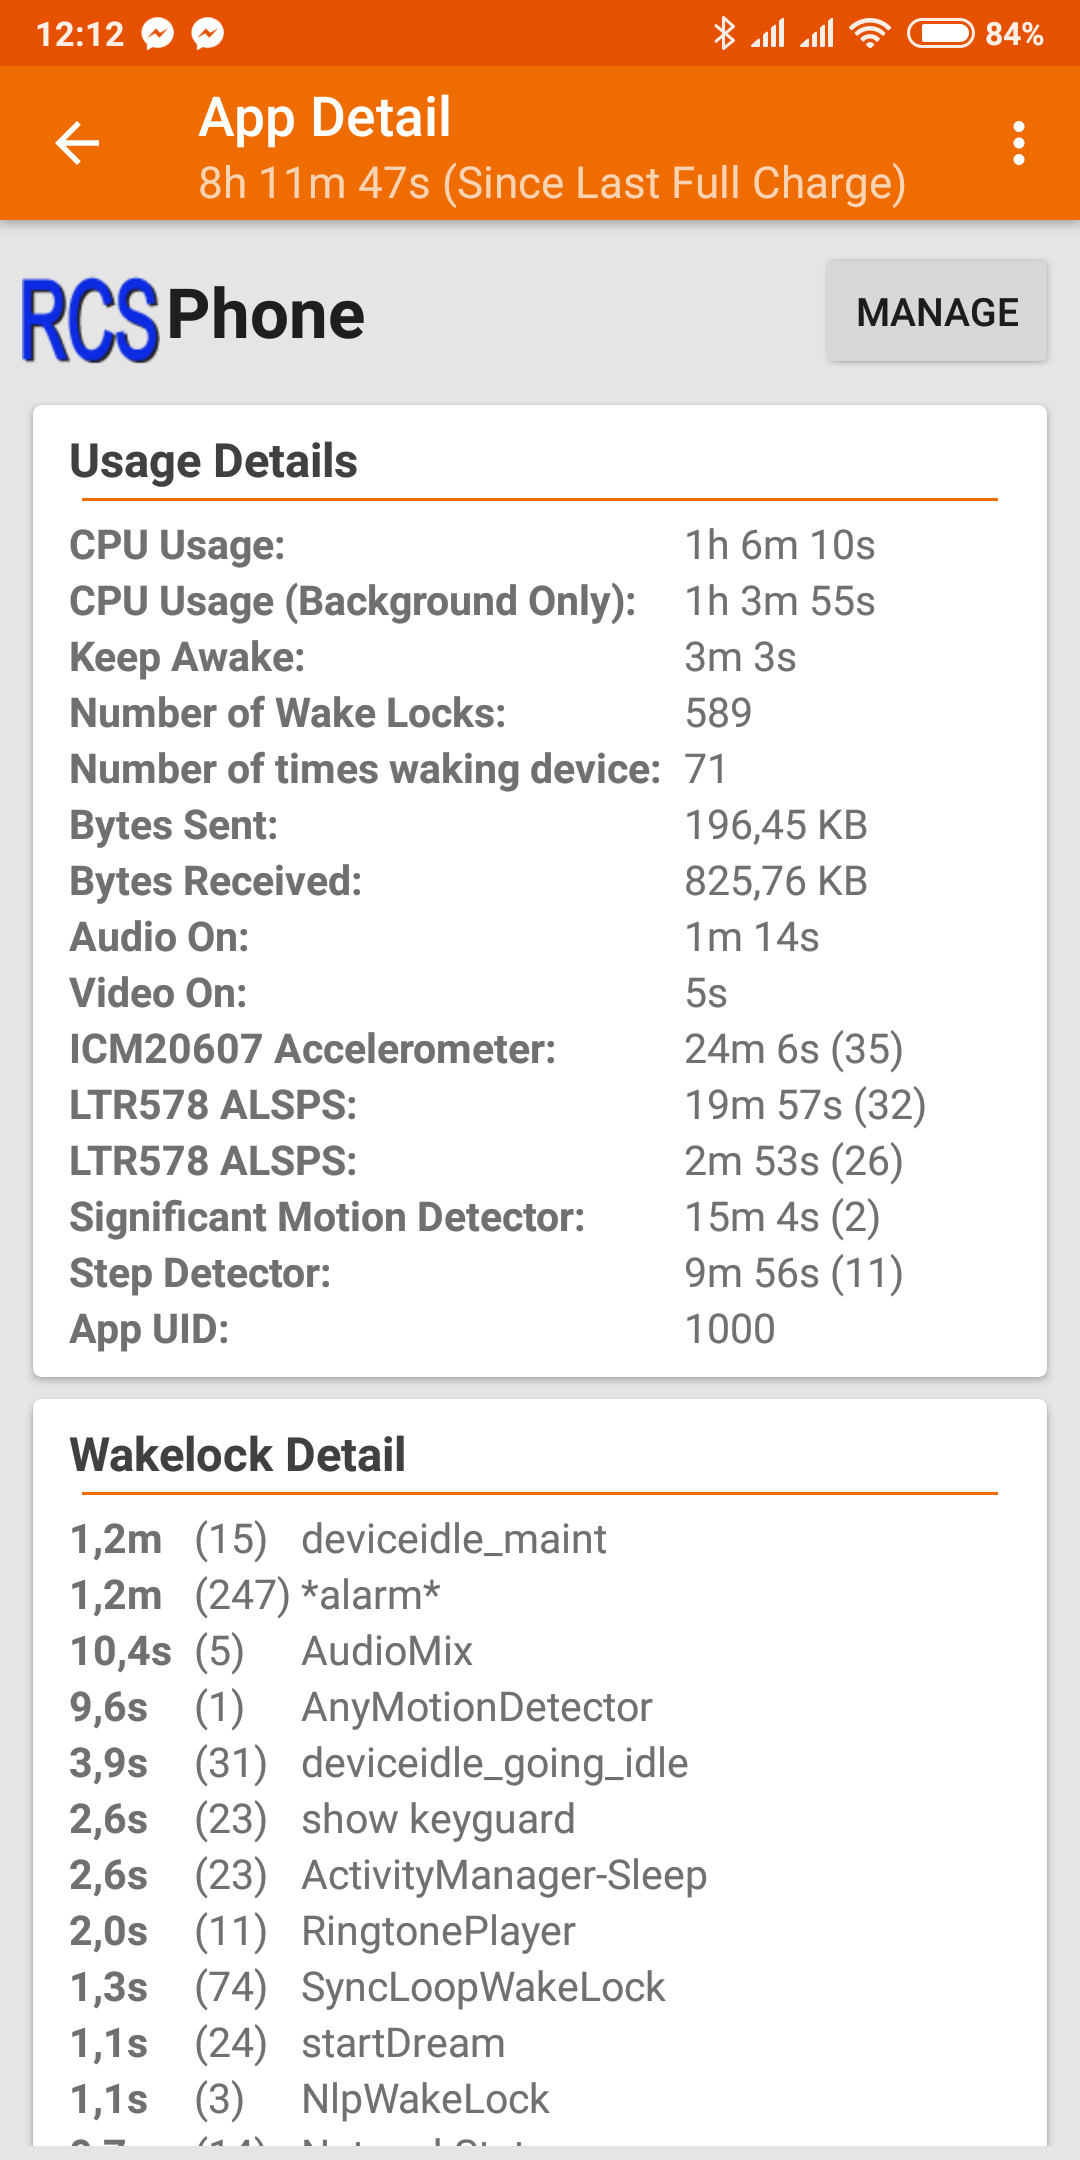Tap the second Messenger notification icon
The width and height of the screenshot is (1080, 2160).
coord(208,34)
